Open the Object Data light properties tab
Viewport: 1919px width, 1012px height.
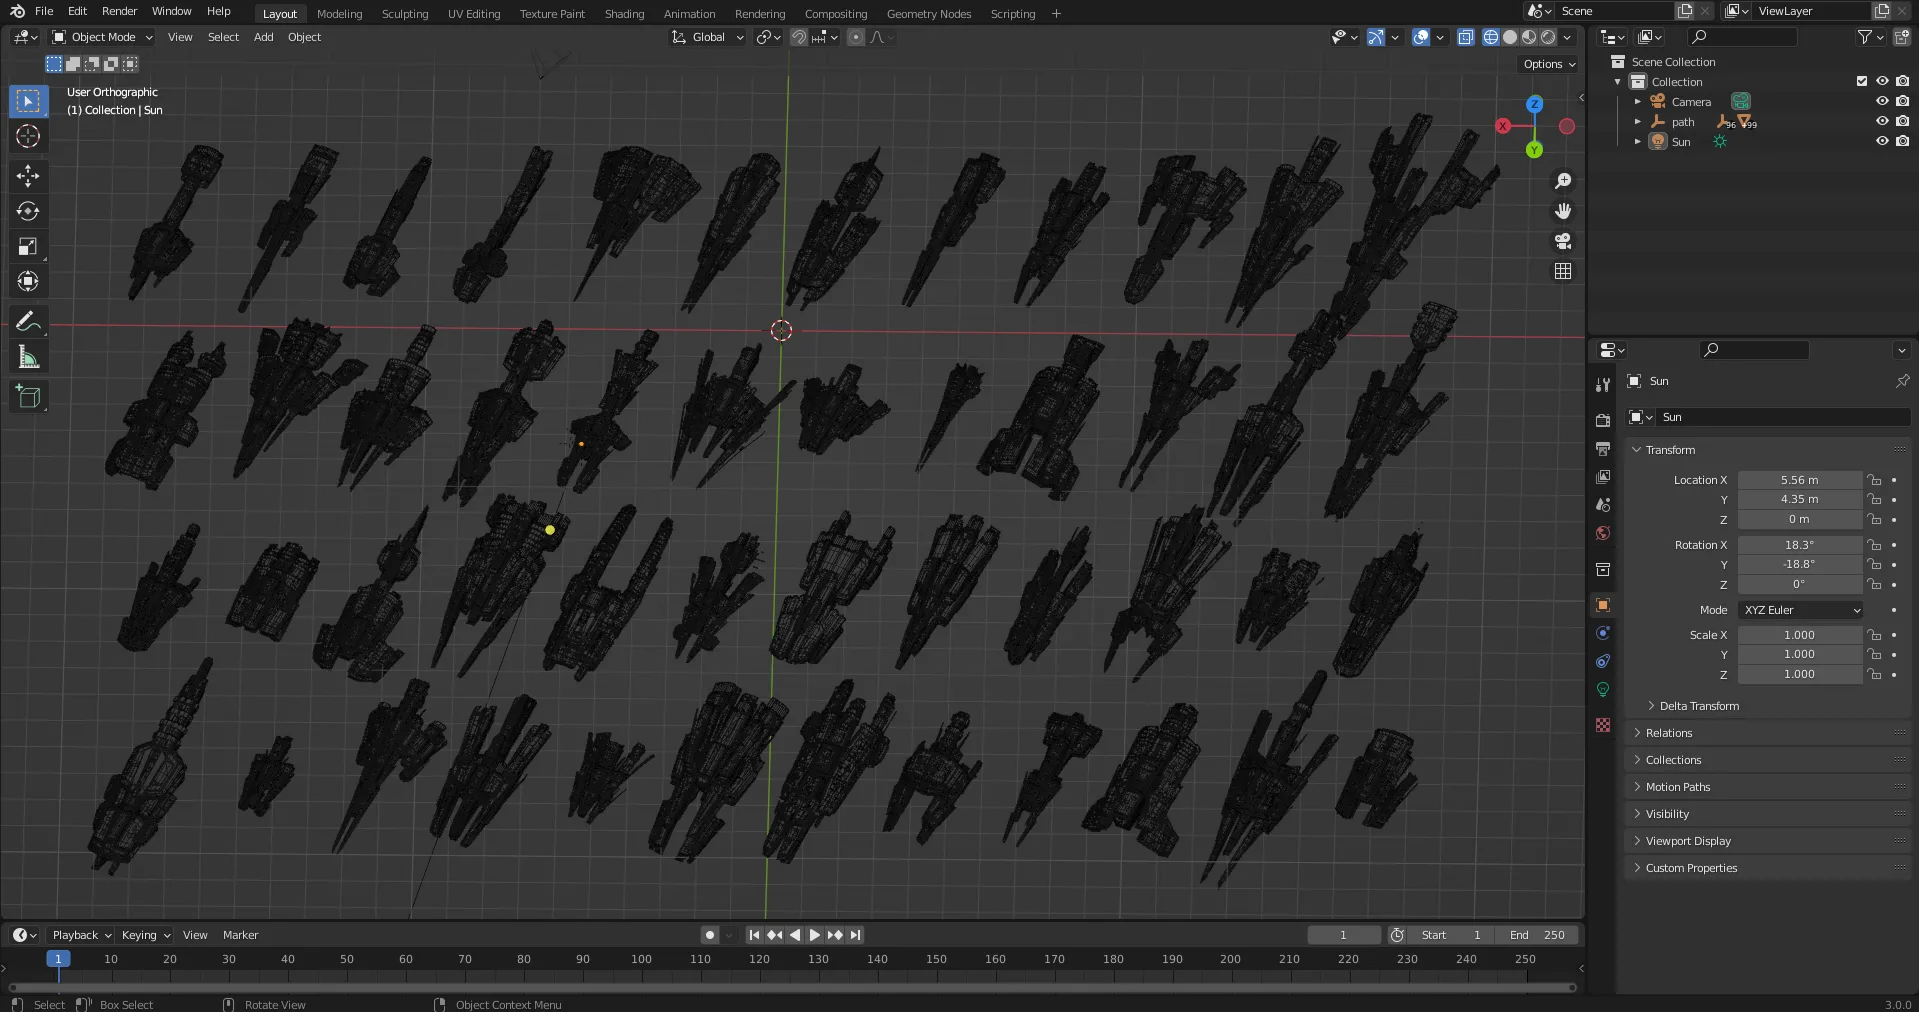click(x=1603, y=689)
